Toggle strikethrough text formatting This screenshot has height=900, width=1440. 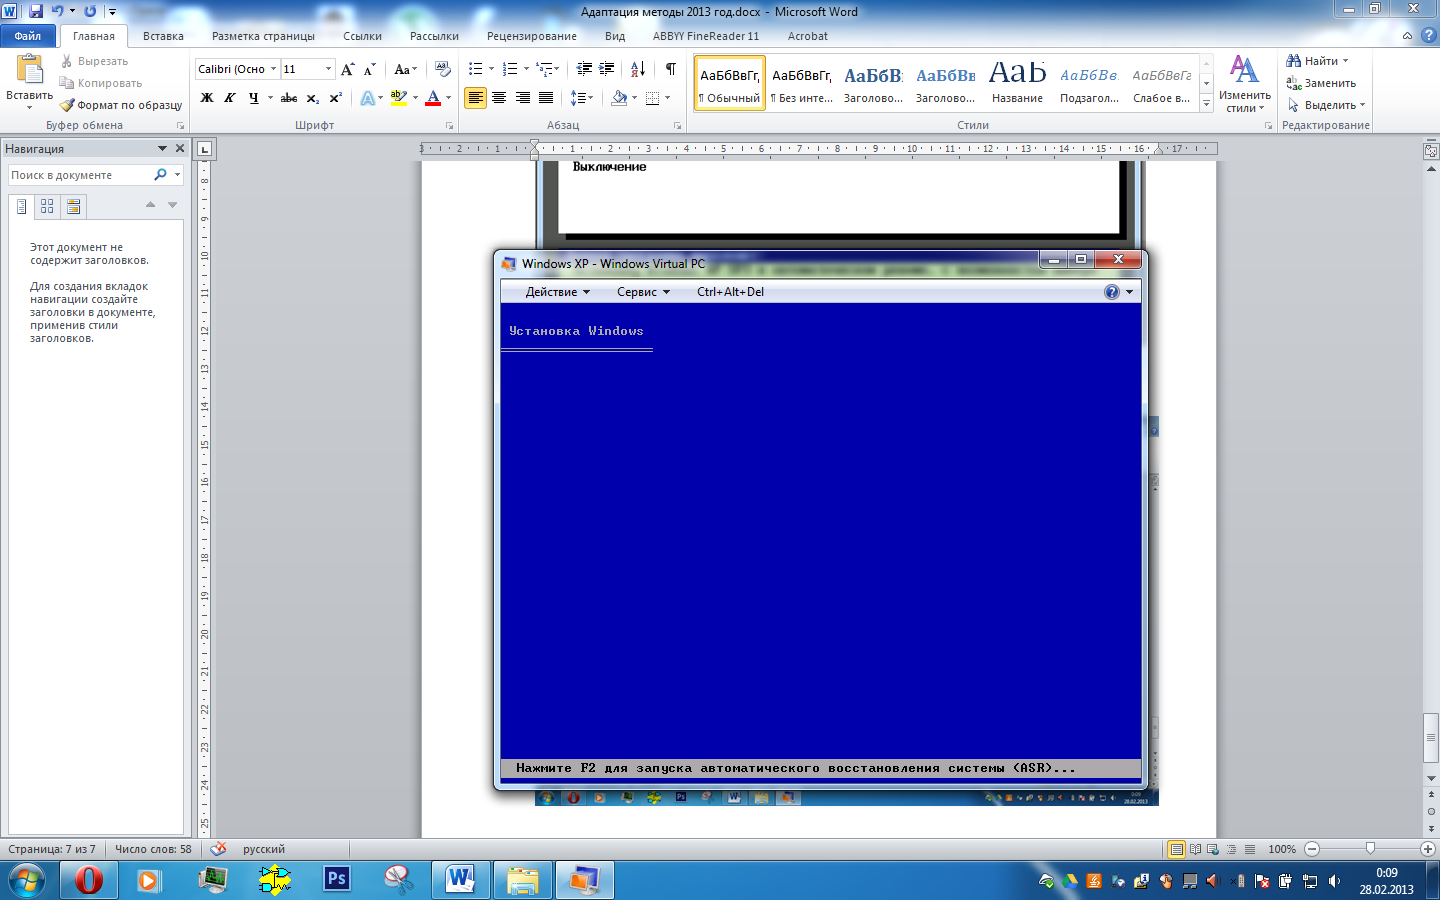click(289, 98)
